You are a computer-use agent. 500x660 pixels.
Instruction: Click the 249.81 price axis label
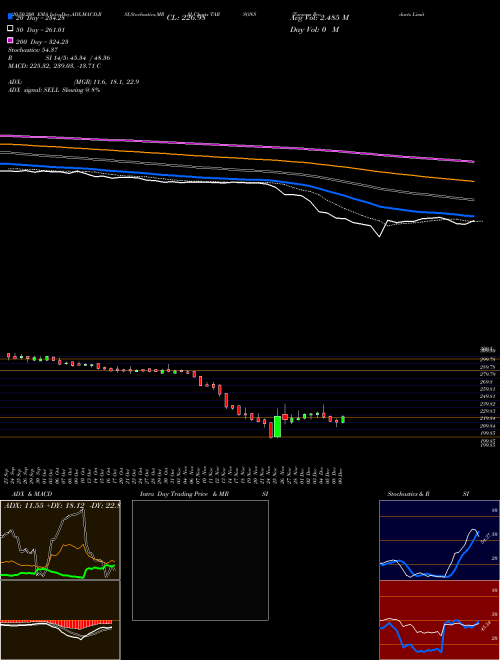pyautogui.click(x=490, y=396)
